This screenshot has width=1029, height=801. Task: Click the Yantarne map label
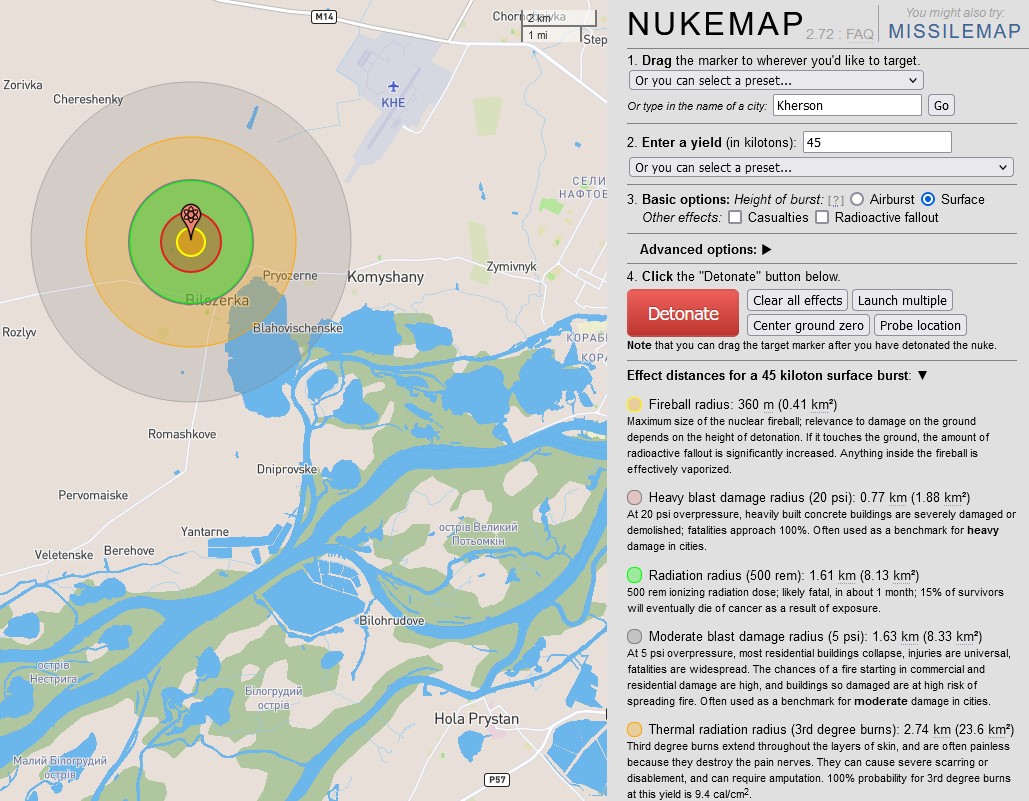click(205, 531)
